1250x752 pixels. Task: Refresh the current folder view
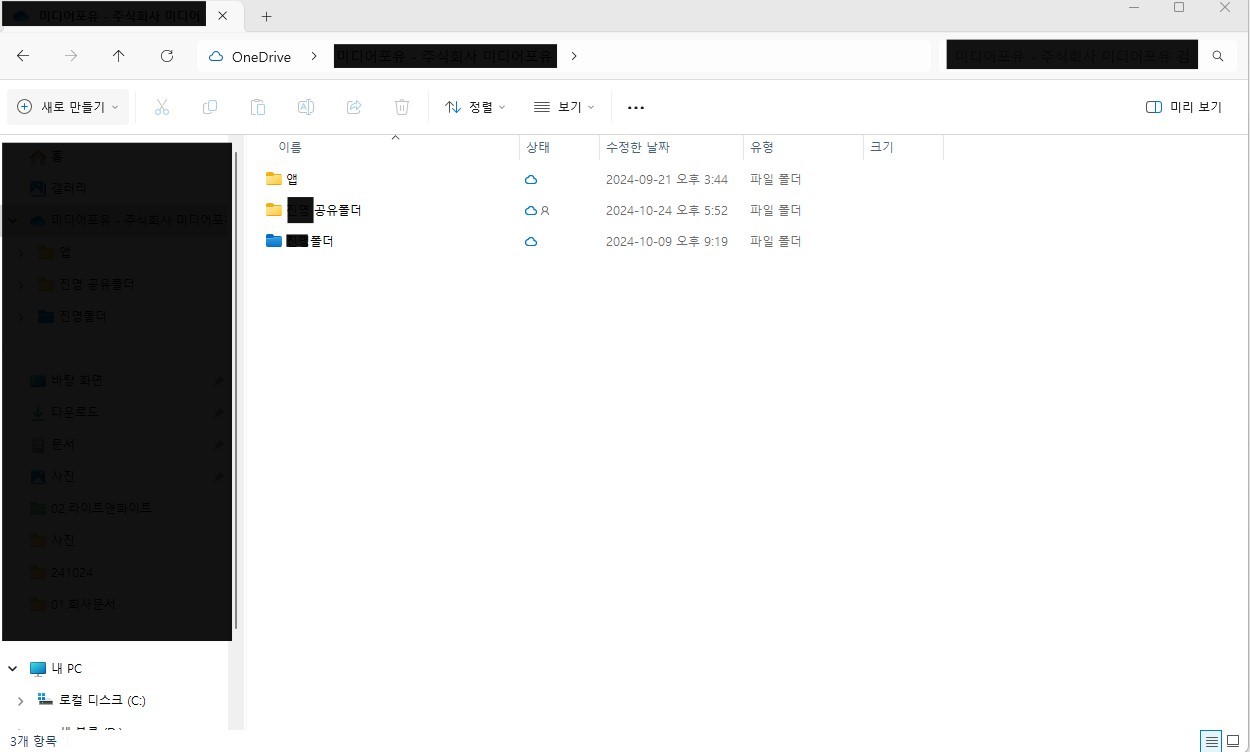pyautogui.click(x=167, y=56)
